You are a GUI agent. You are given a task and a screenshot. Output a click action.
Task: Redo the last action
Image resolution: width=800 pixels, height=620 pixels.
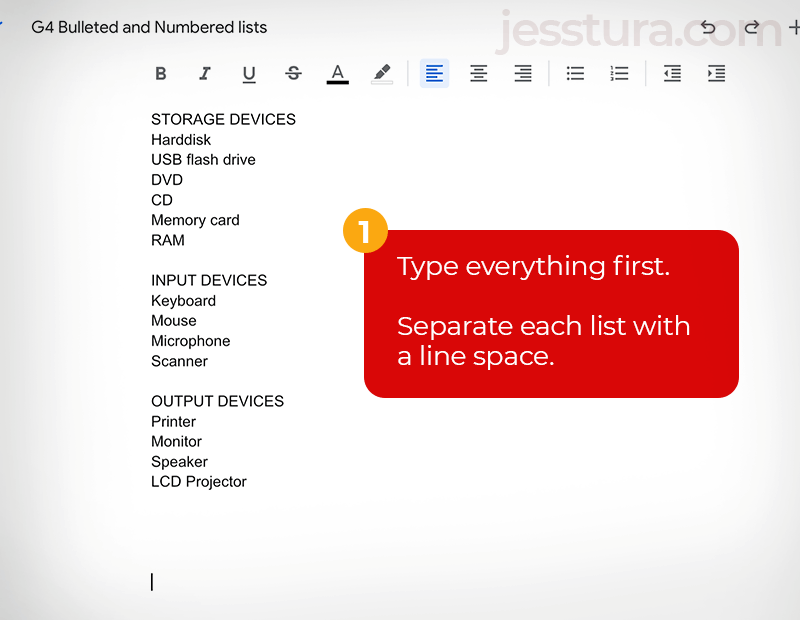[752, 27]
